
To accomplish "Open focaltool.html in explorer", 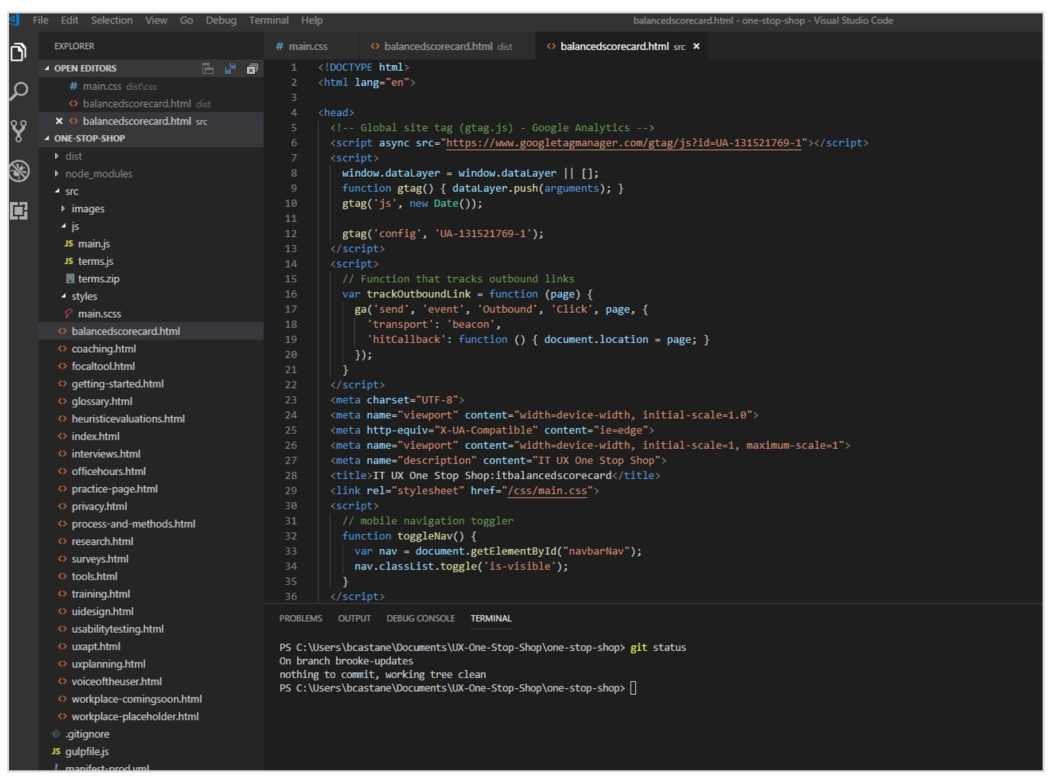I will 151,366.
